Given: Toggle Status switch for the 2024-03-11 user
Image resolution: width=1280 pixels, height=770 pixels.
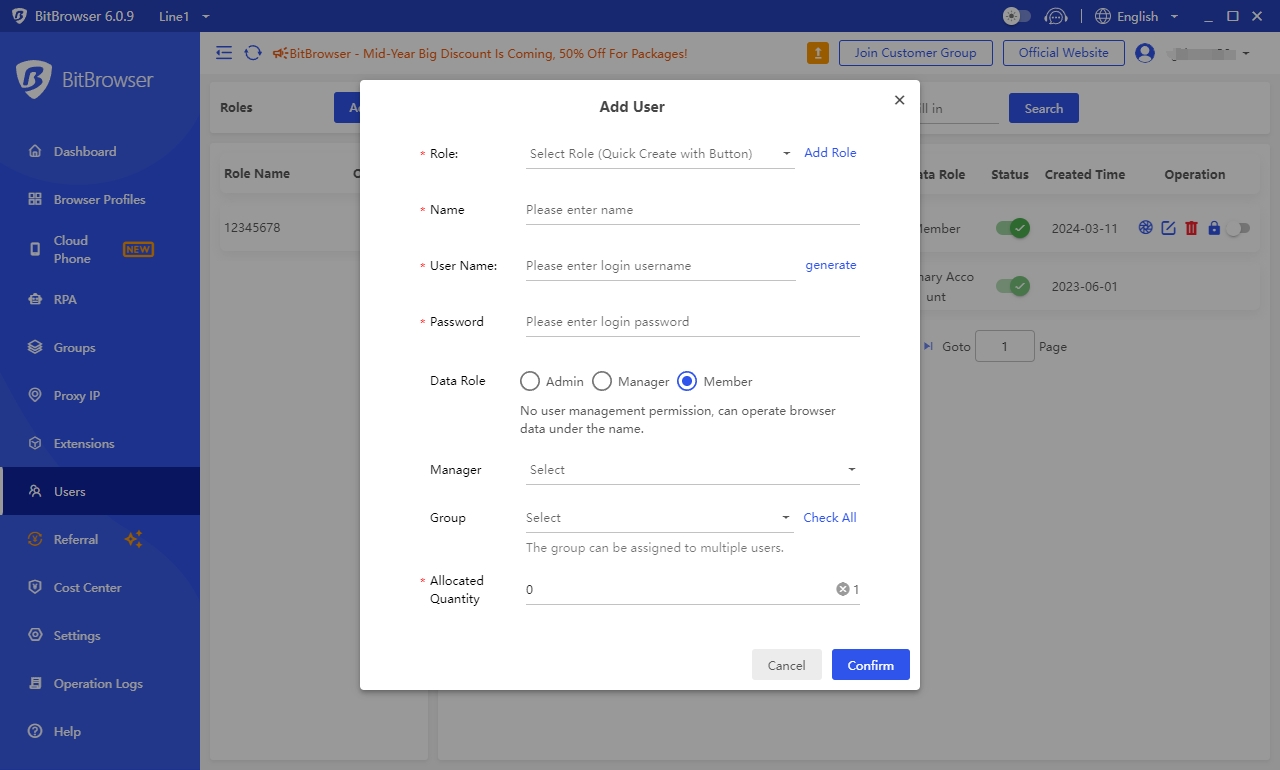Looking at the screenshot, I should [x=1012, y=228].
